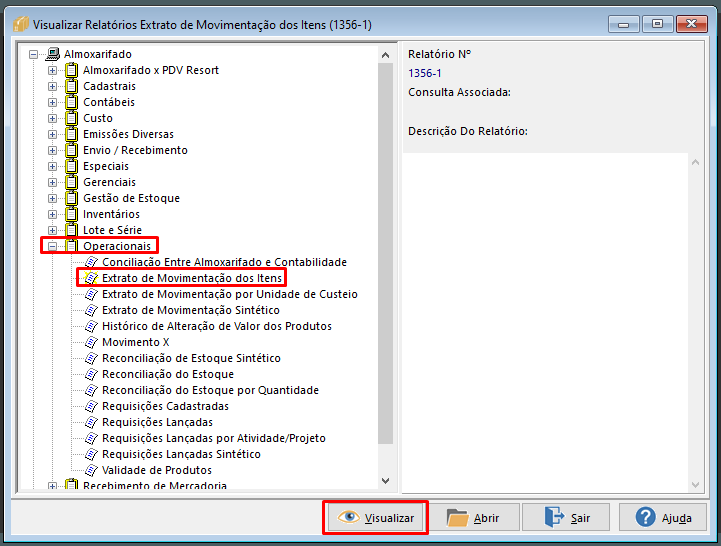Click the Requisições Cadastradas report icon
Viewport: 721px width, 546px height.
92,406
